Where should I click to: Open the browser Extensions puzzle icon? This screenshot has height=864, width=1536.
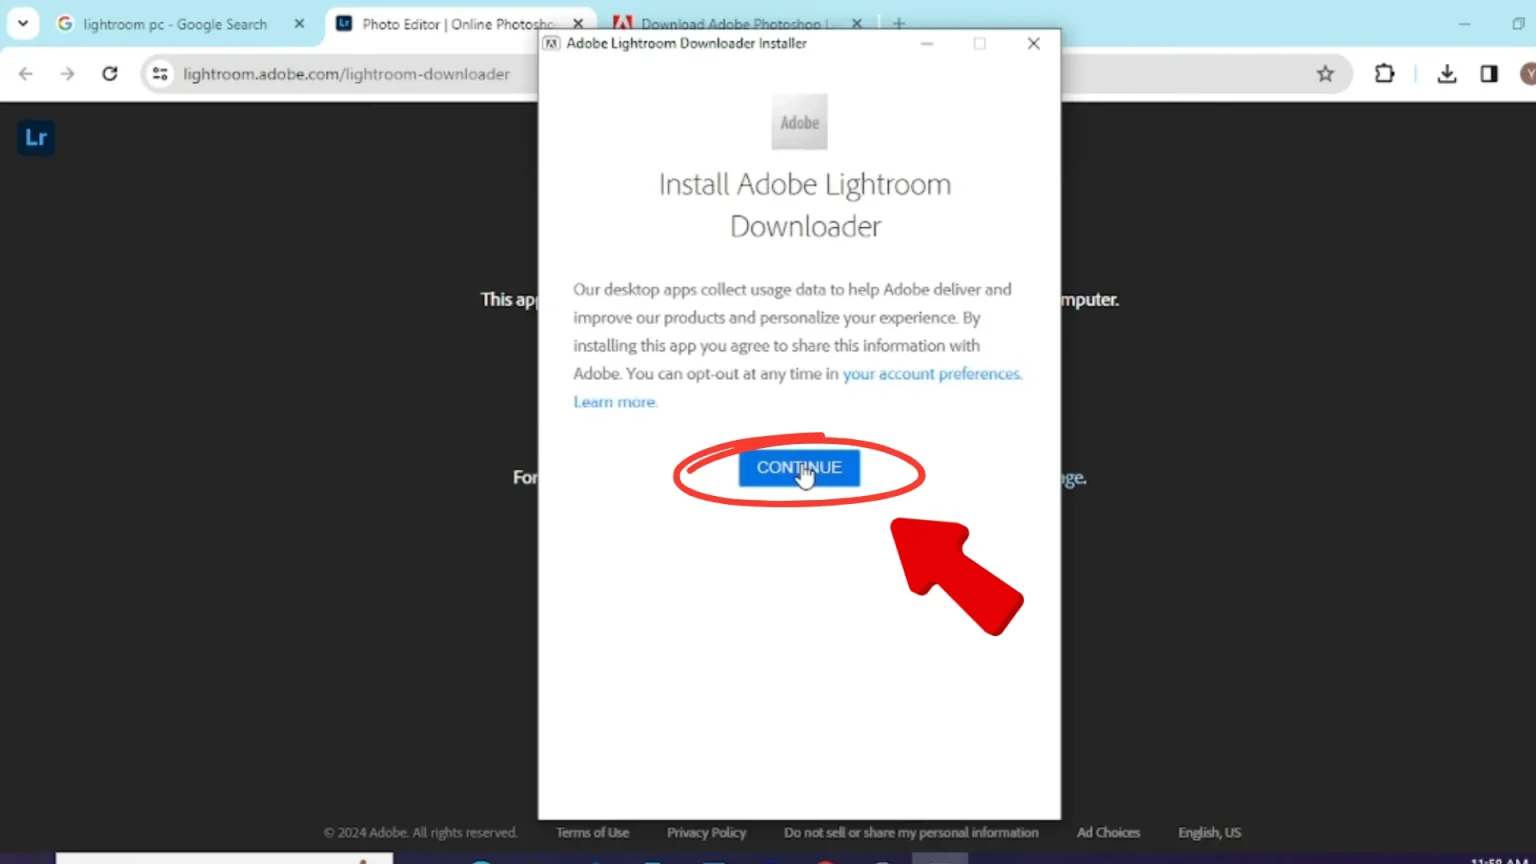pyautogui.click(x=1384, y=74)
